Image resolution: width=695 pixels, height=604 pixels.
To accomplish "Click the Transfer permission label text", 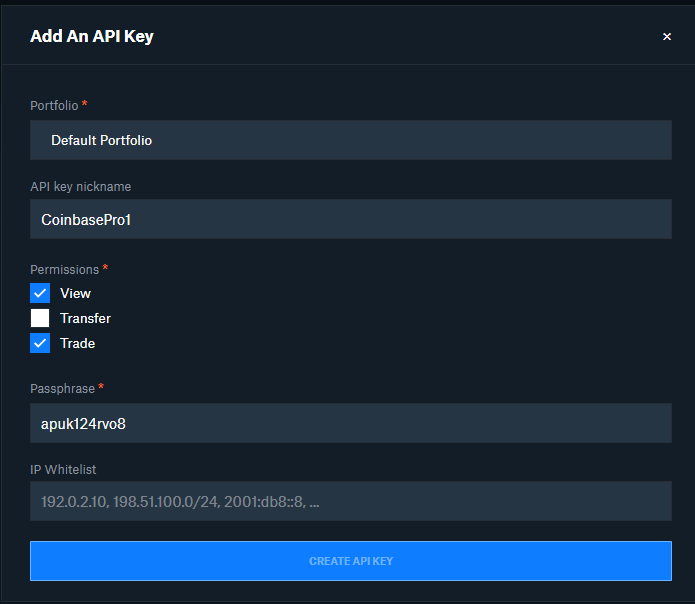I will pos(86,318).
